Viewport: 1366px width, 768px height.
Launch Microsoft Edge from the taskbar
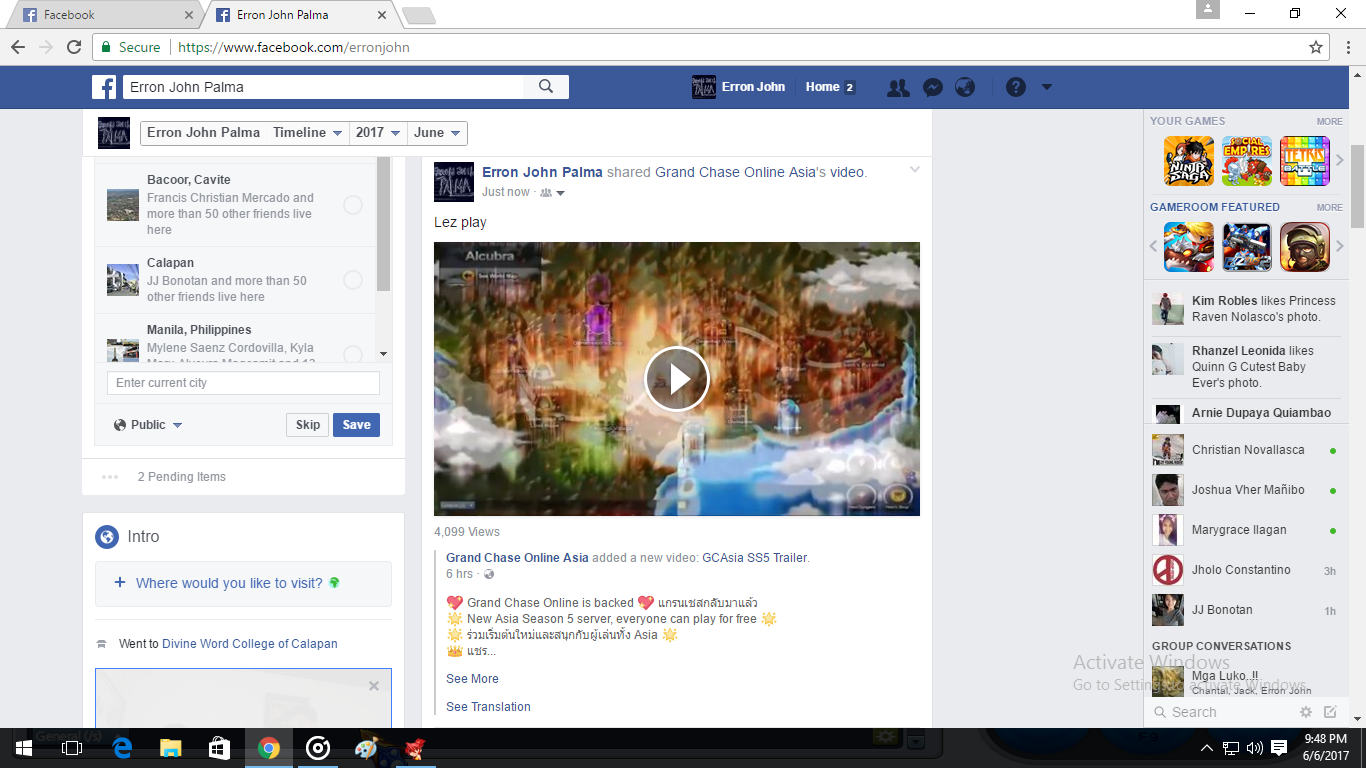tap(122, 748)
